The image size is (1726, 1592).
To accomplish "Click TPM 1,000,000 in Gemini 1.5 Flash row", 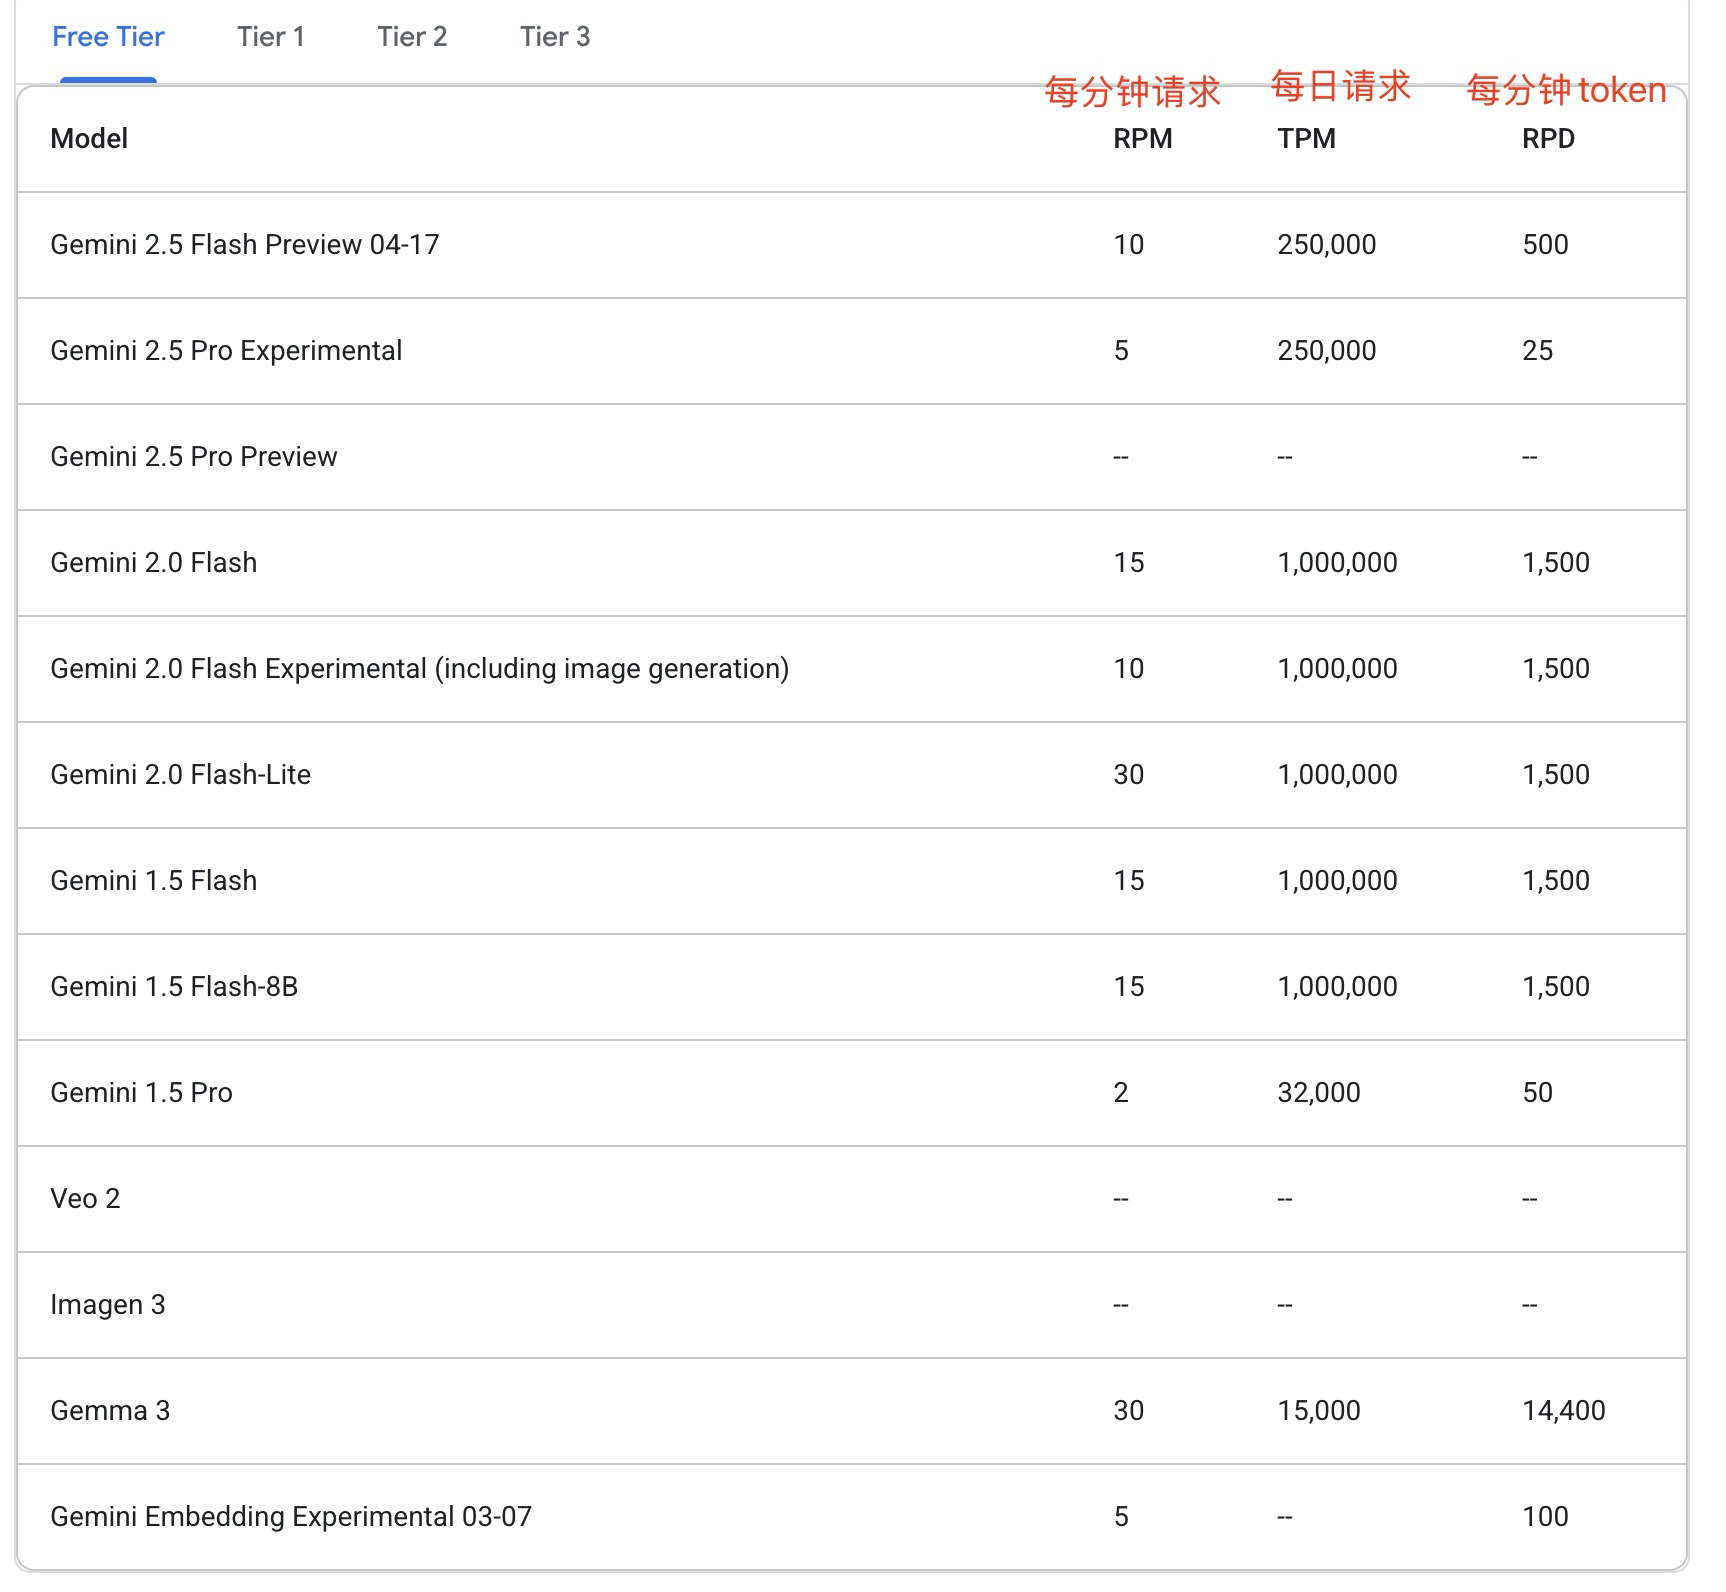I will point(1337,880).
